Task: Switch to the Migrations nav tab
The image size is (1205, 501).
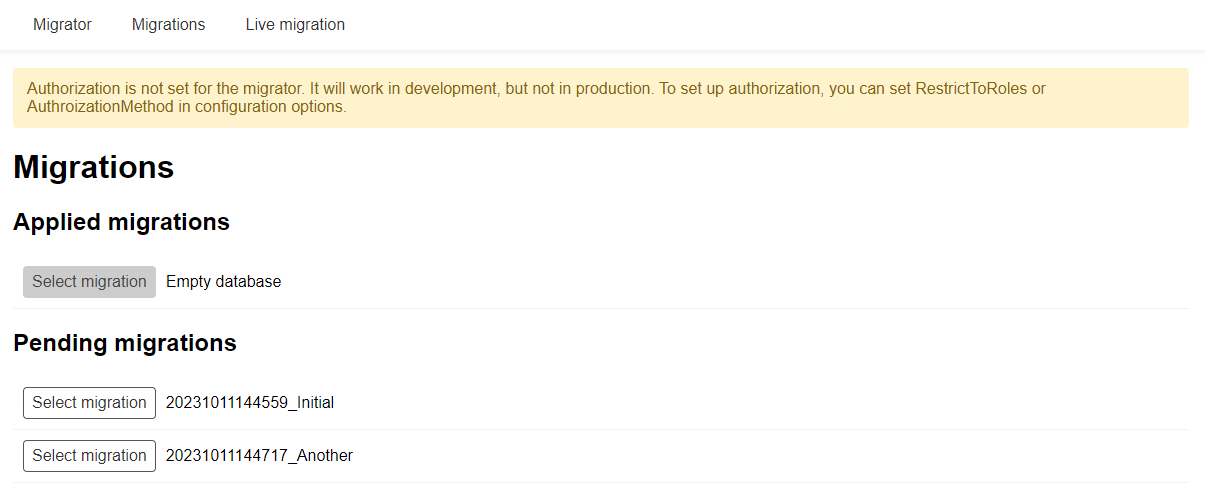Action: pos(168,25)
